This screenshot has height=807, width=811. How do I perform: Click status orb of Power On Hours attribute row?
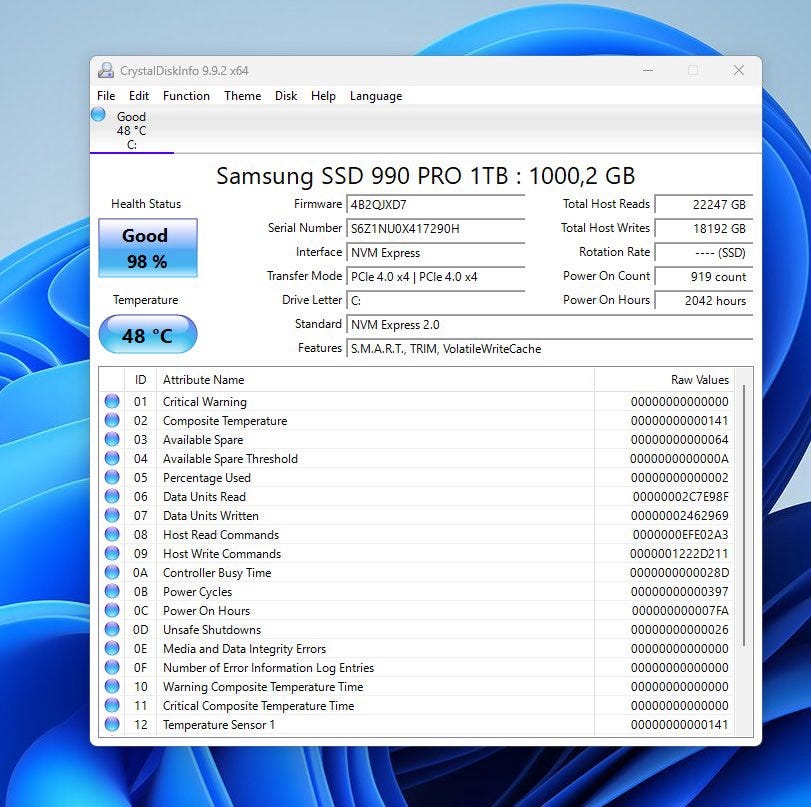coord(112,610)
